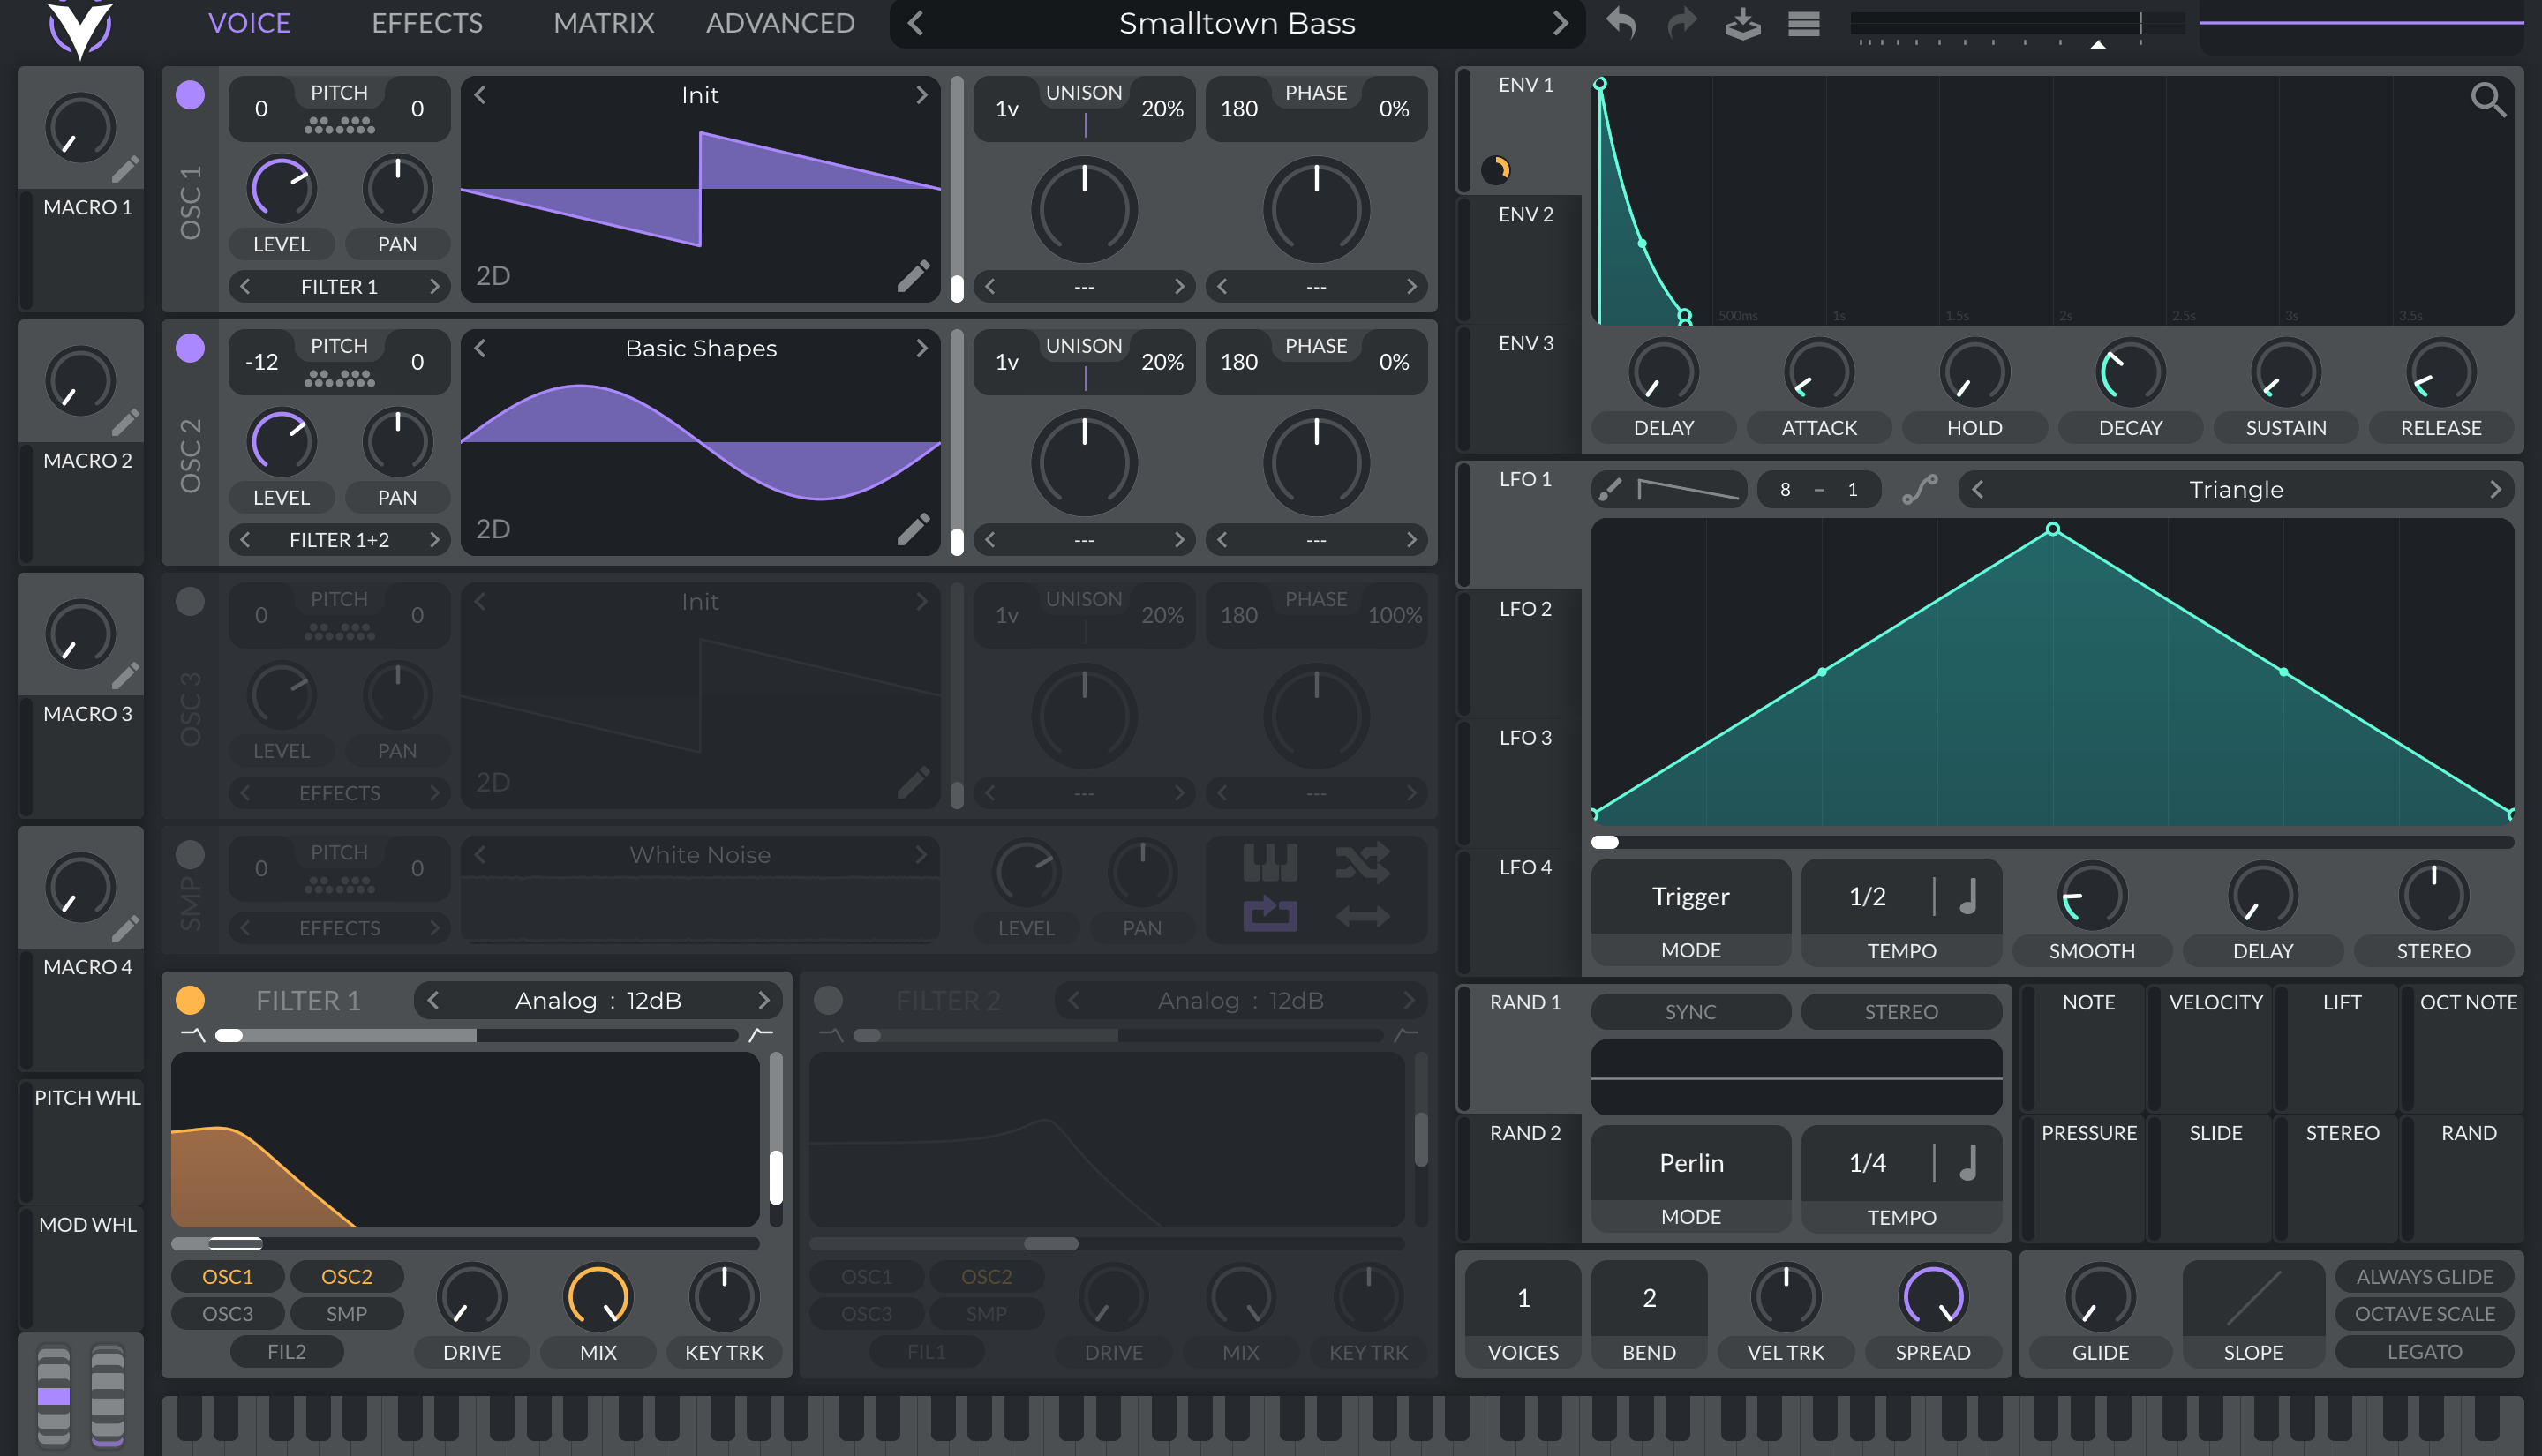Enable OSC 3 power toggle
2542x1456 pixels.
coord(190,601)
